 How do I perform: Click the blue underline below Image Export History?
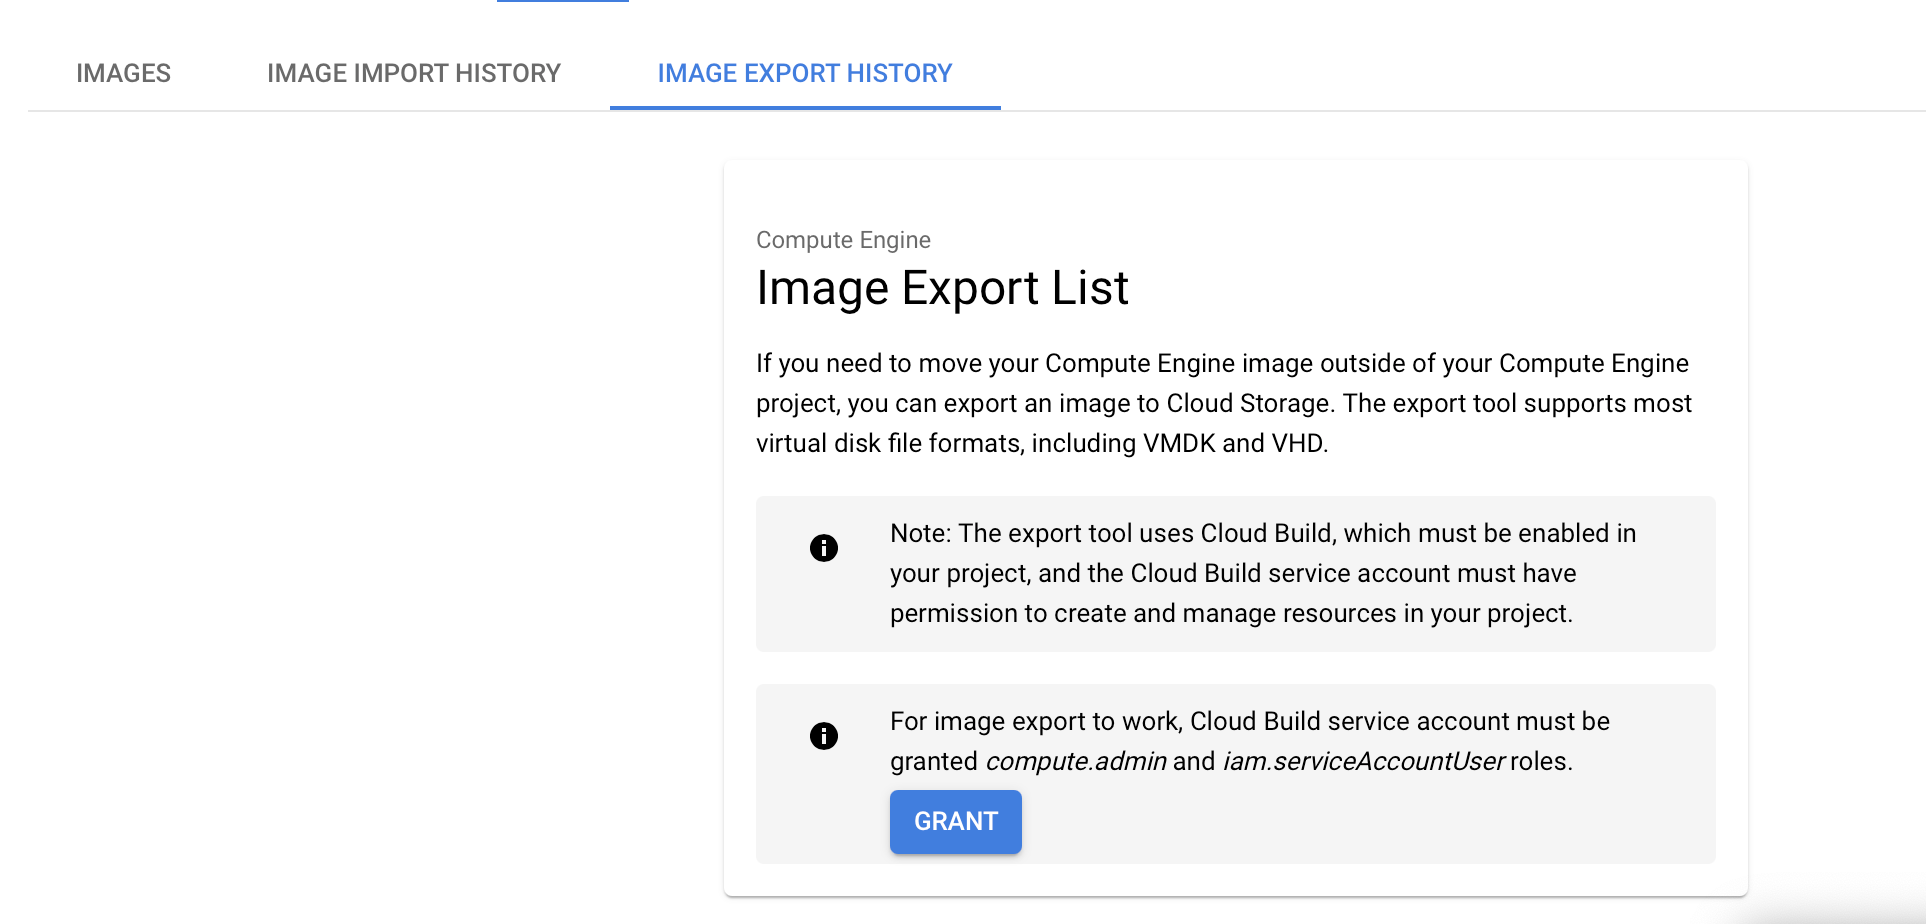pyautogui.click(x=804, y=107)
